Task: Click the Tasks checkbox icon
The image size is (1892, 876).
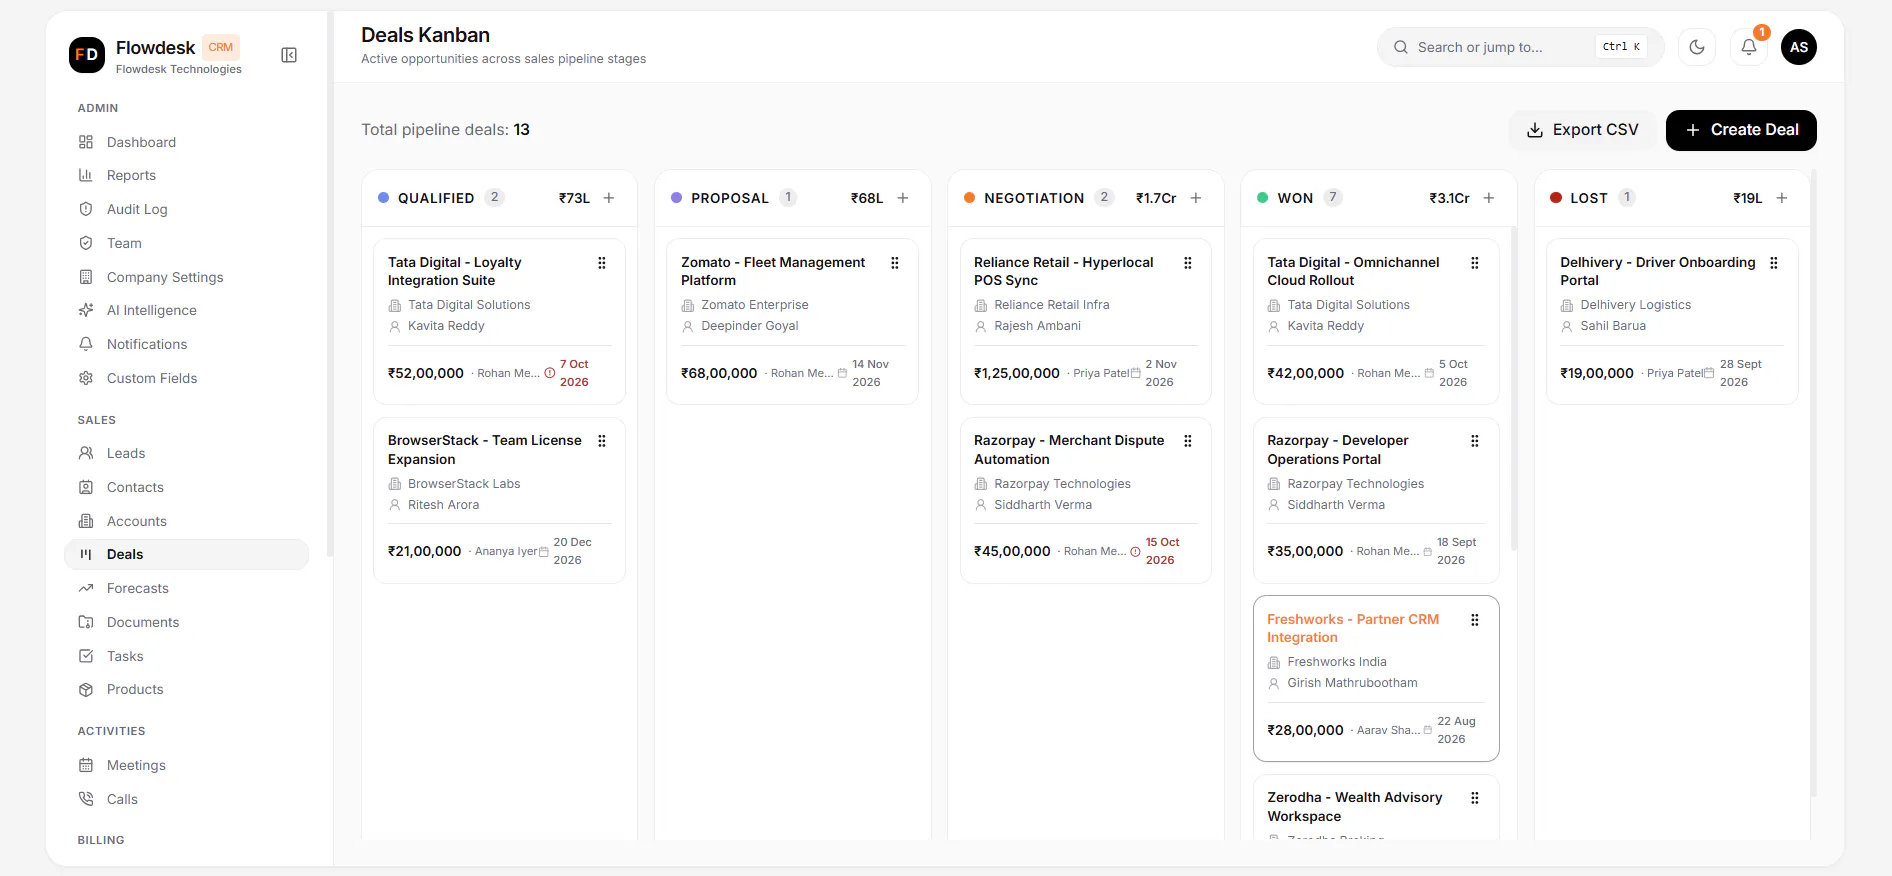Action: click(x=86, y=656)
